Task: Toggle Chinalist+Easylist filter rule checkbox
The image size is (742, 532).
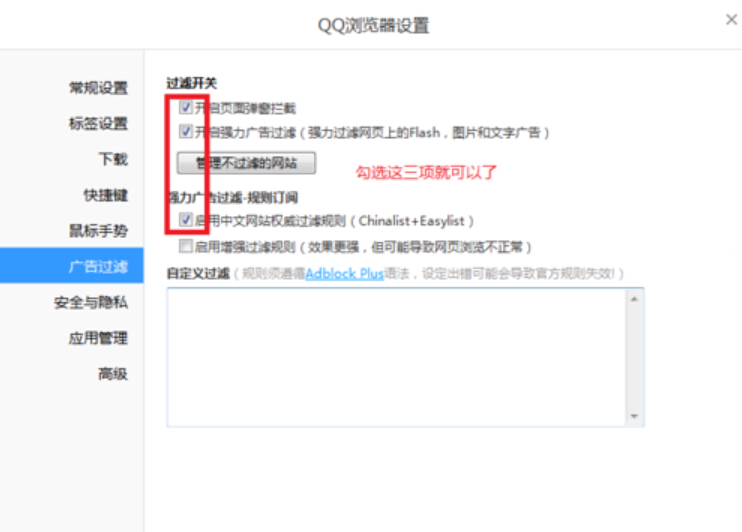Action: pyautogui.click(x=186, y=219)
